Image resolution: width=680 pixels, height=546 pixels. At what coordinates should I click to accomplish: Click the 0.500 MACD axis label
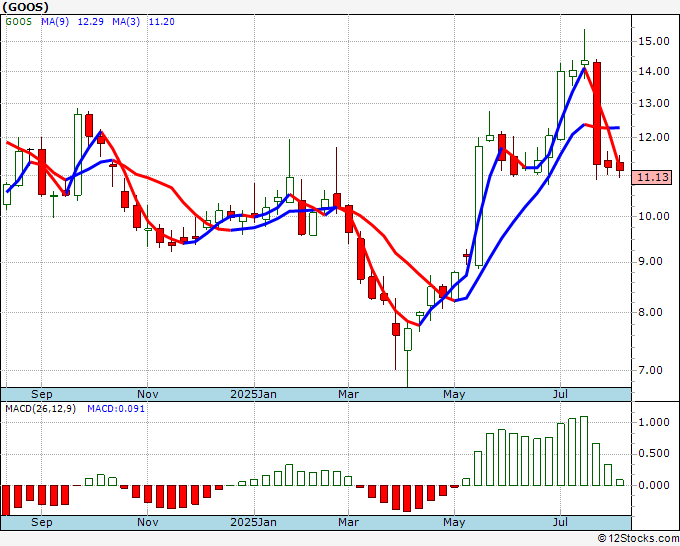pyautogui.click(x=654, y=454)
